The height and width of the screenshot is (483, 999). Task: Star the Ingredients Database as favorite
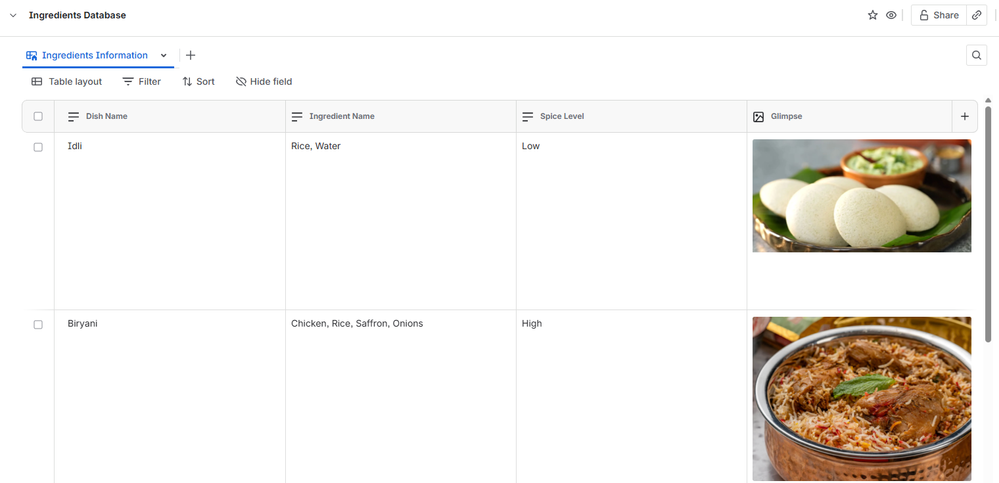(x=873, y=15)
